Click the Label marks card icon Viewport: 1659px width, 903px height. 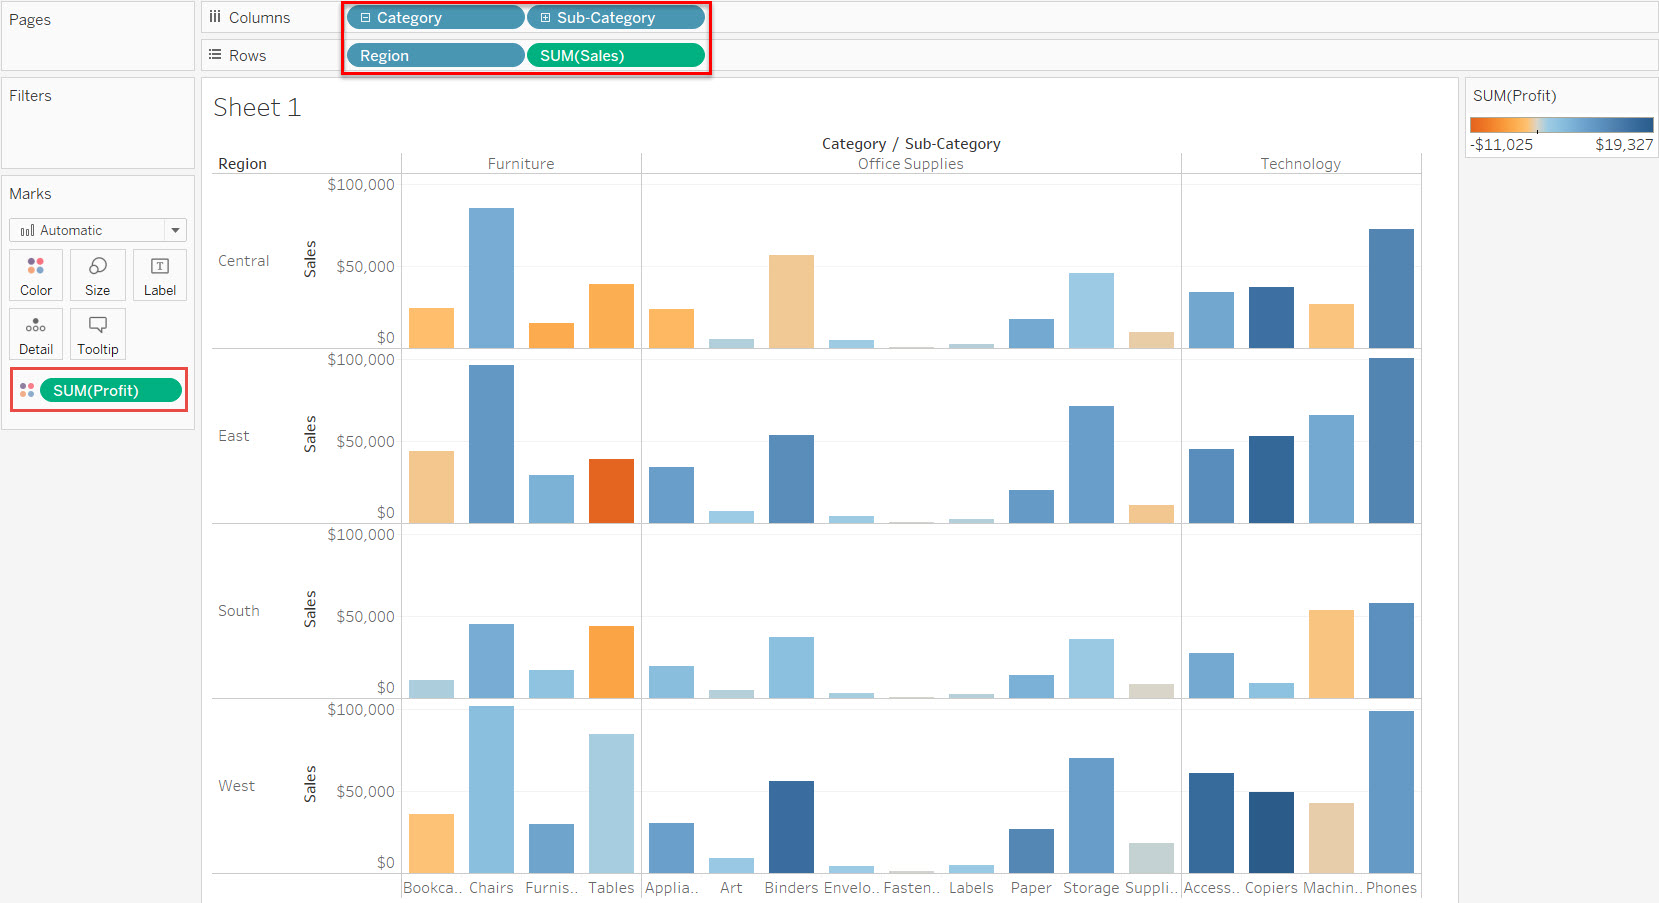coord(160,266)
